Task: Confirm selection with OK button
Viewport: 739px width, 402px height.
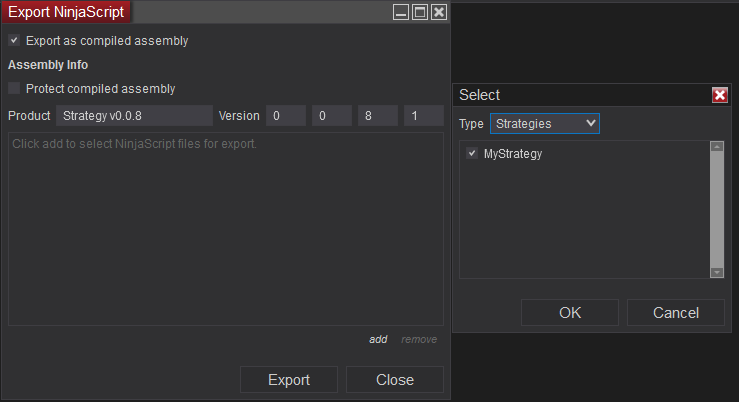Action: (x=570, y=313)
